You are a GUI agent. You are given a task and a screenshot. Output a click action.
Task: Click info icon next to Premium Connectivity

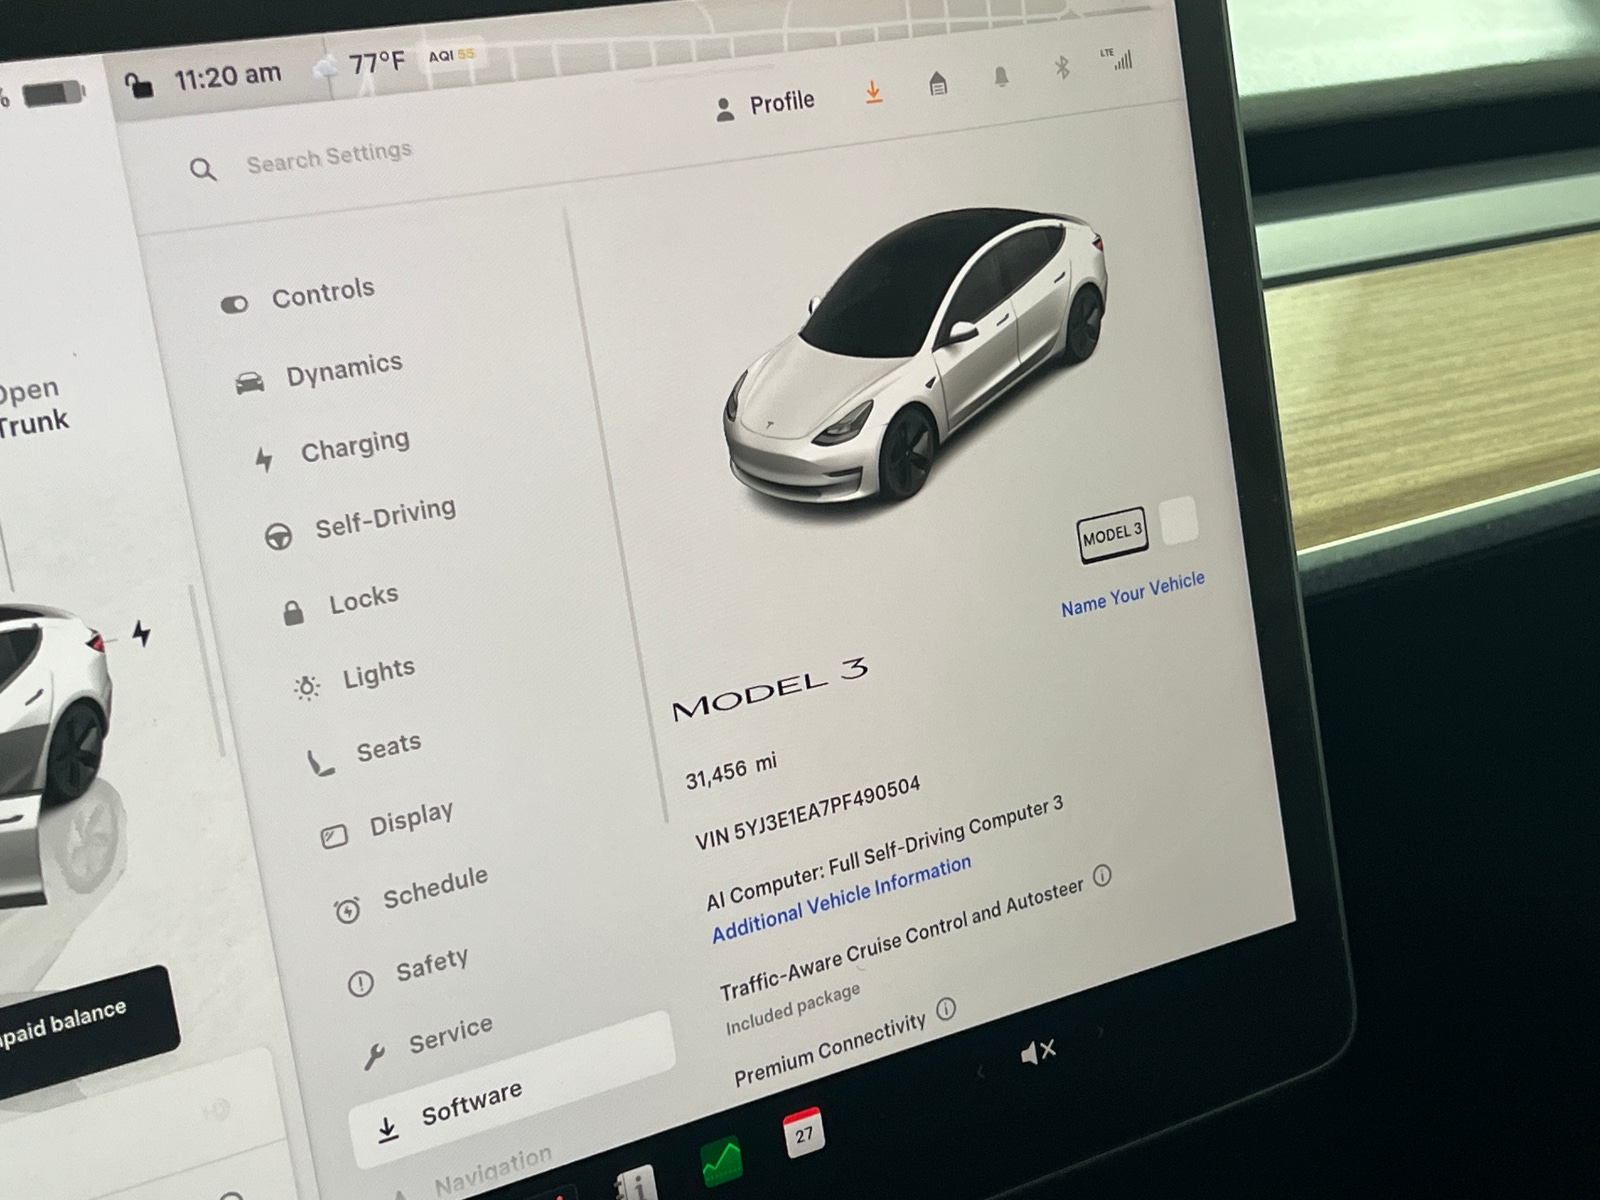[x=946, y=1008]
